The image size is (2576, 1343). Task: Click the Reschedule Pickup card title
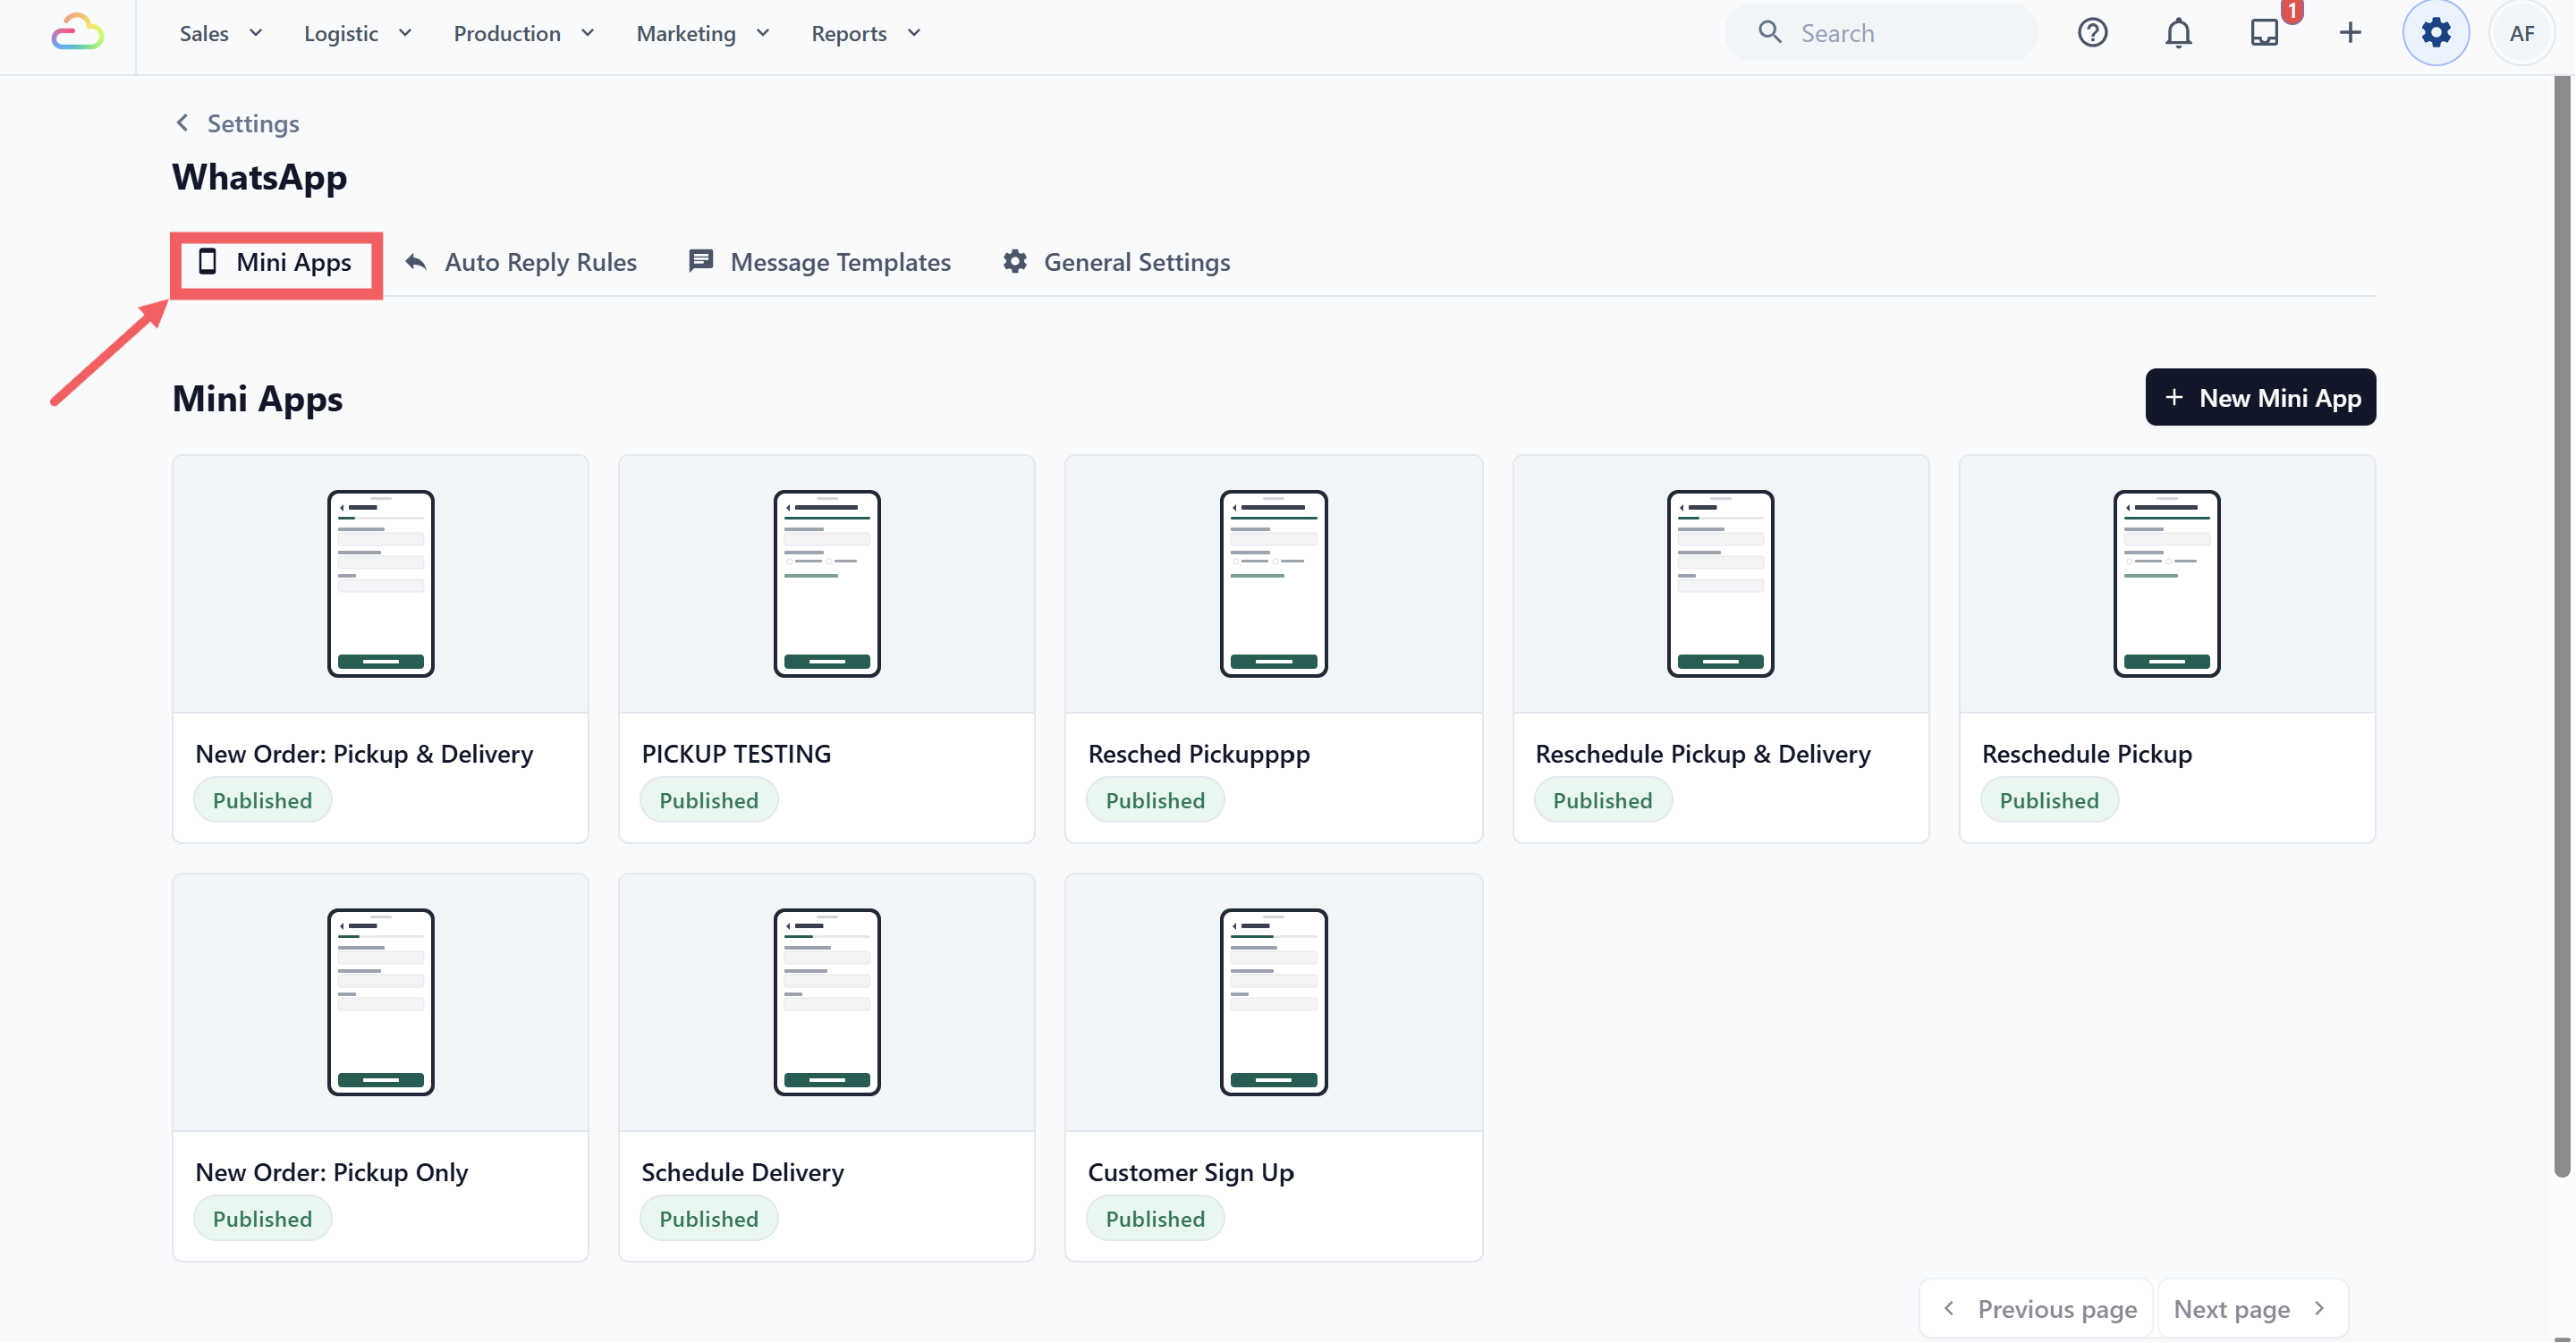click(x=2087, y=754)
